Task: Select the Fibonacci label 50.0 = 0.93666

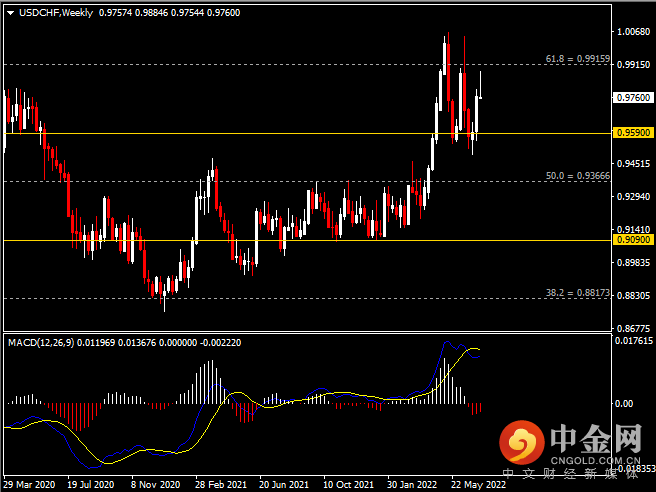Action: (578, 176)
